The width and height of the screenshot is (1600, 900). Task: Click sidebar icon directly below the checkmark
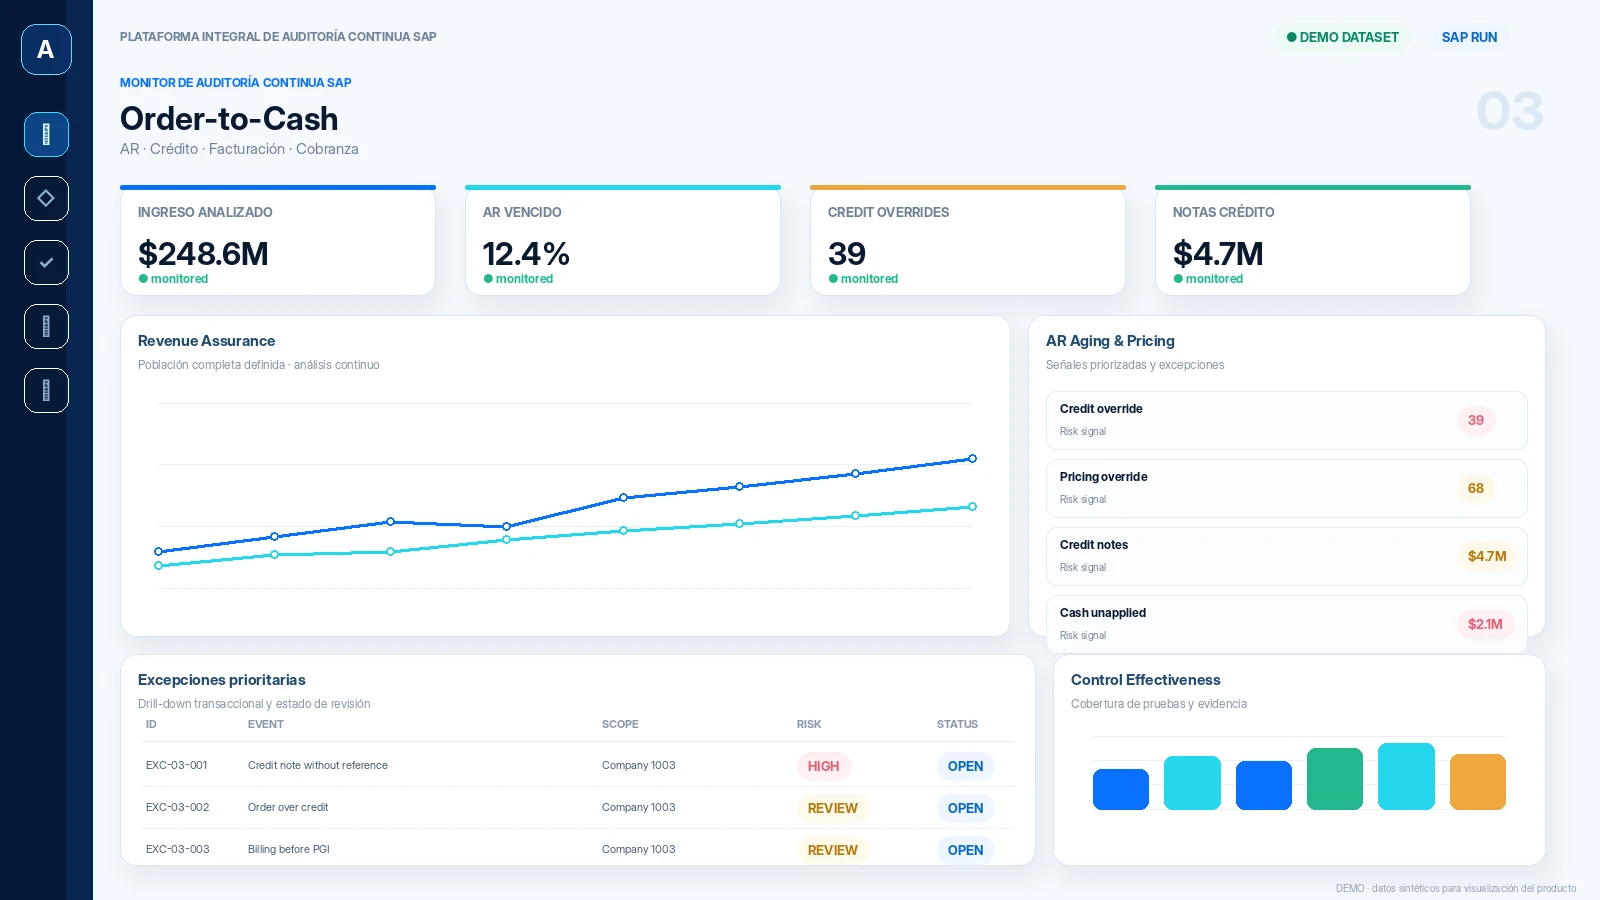[x=46, y=326]
